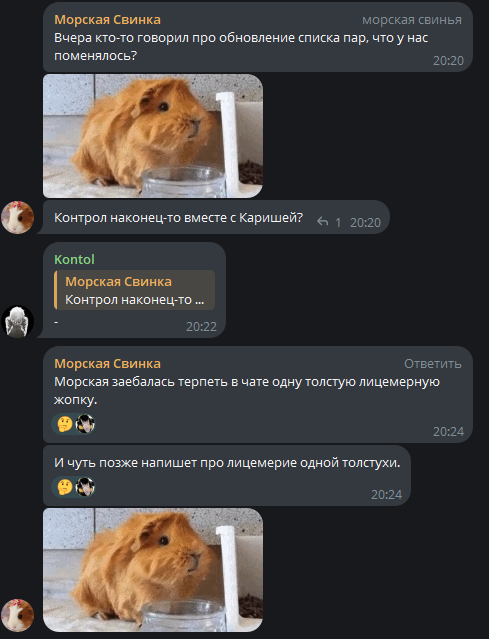Click the reply count '1' next to arrow
489x639 pixels.
click(x=338, y=223)
